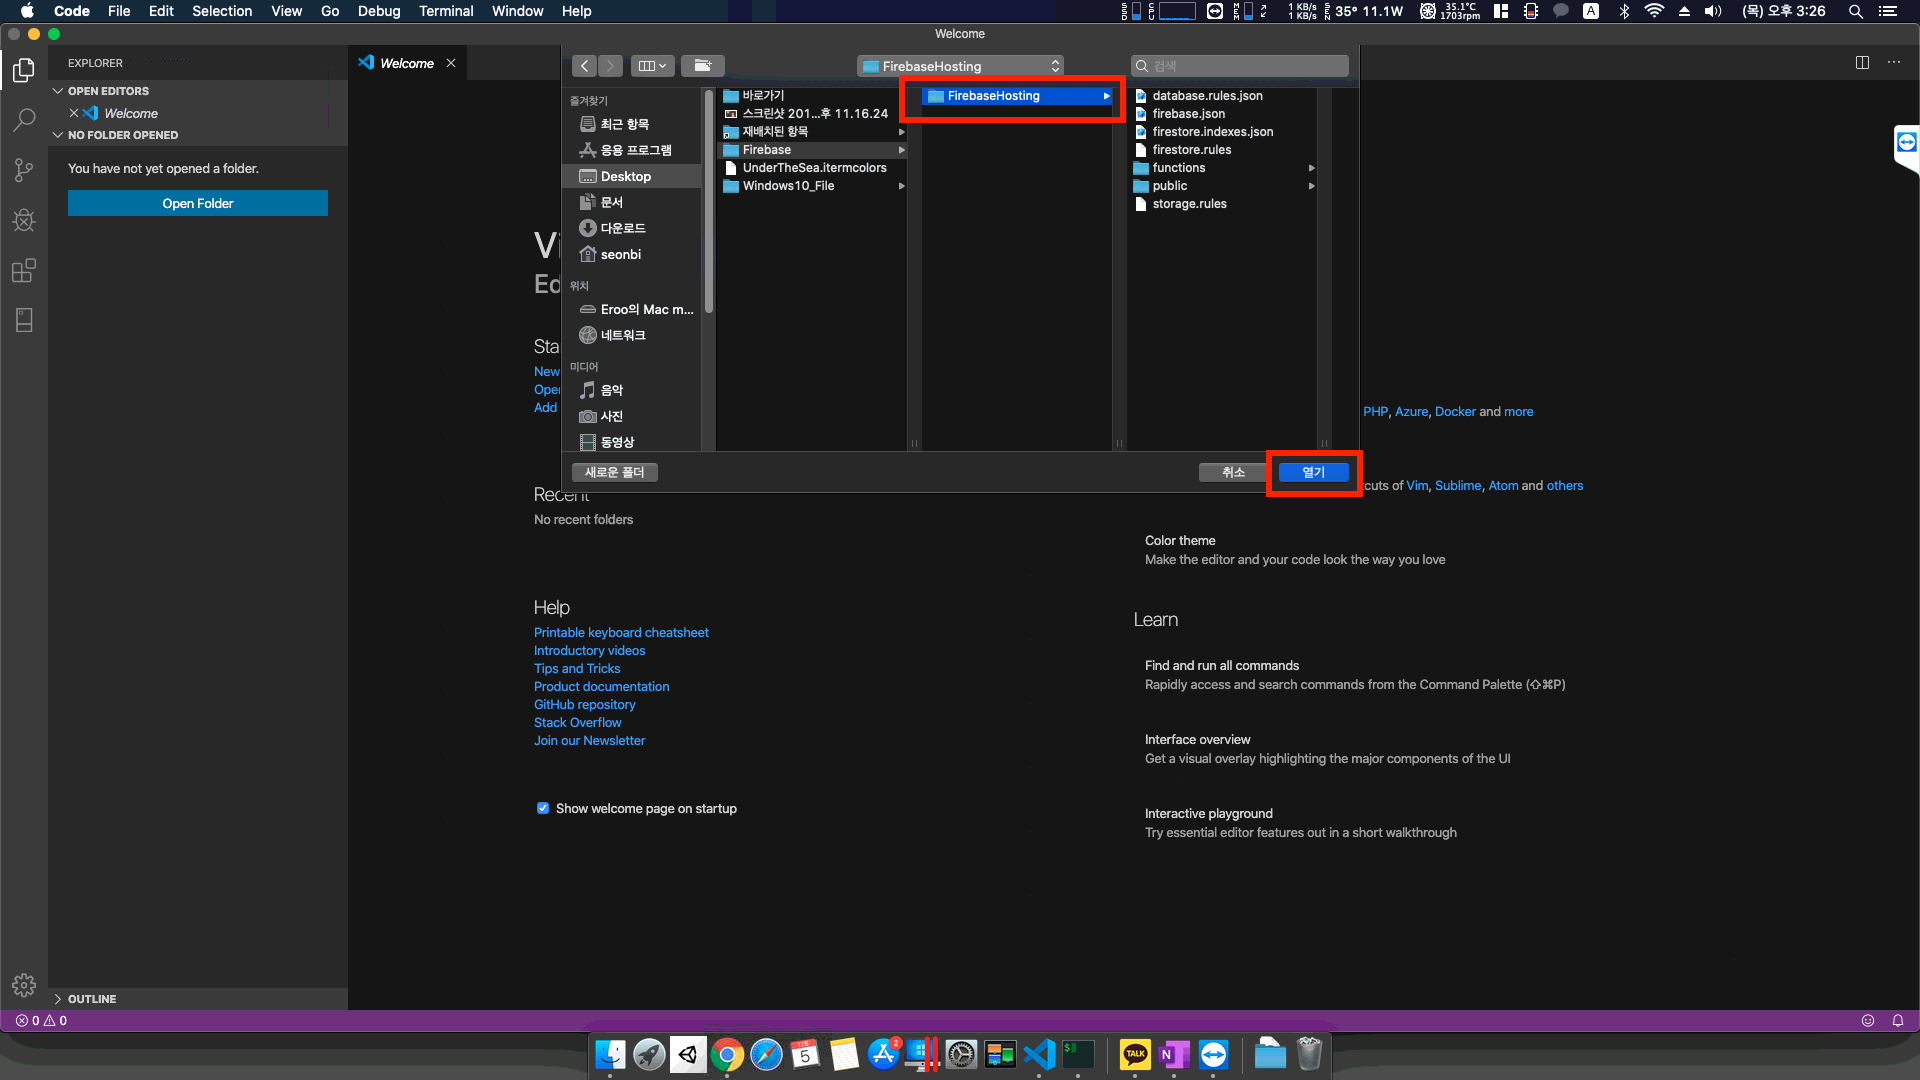Open the Extensions view icon

(24, 270)
